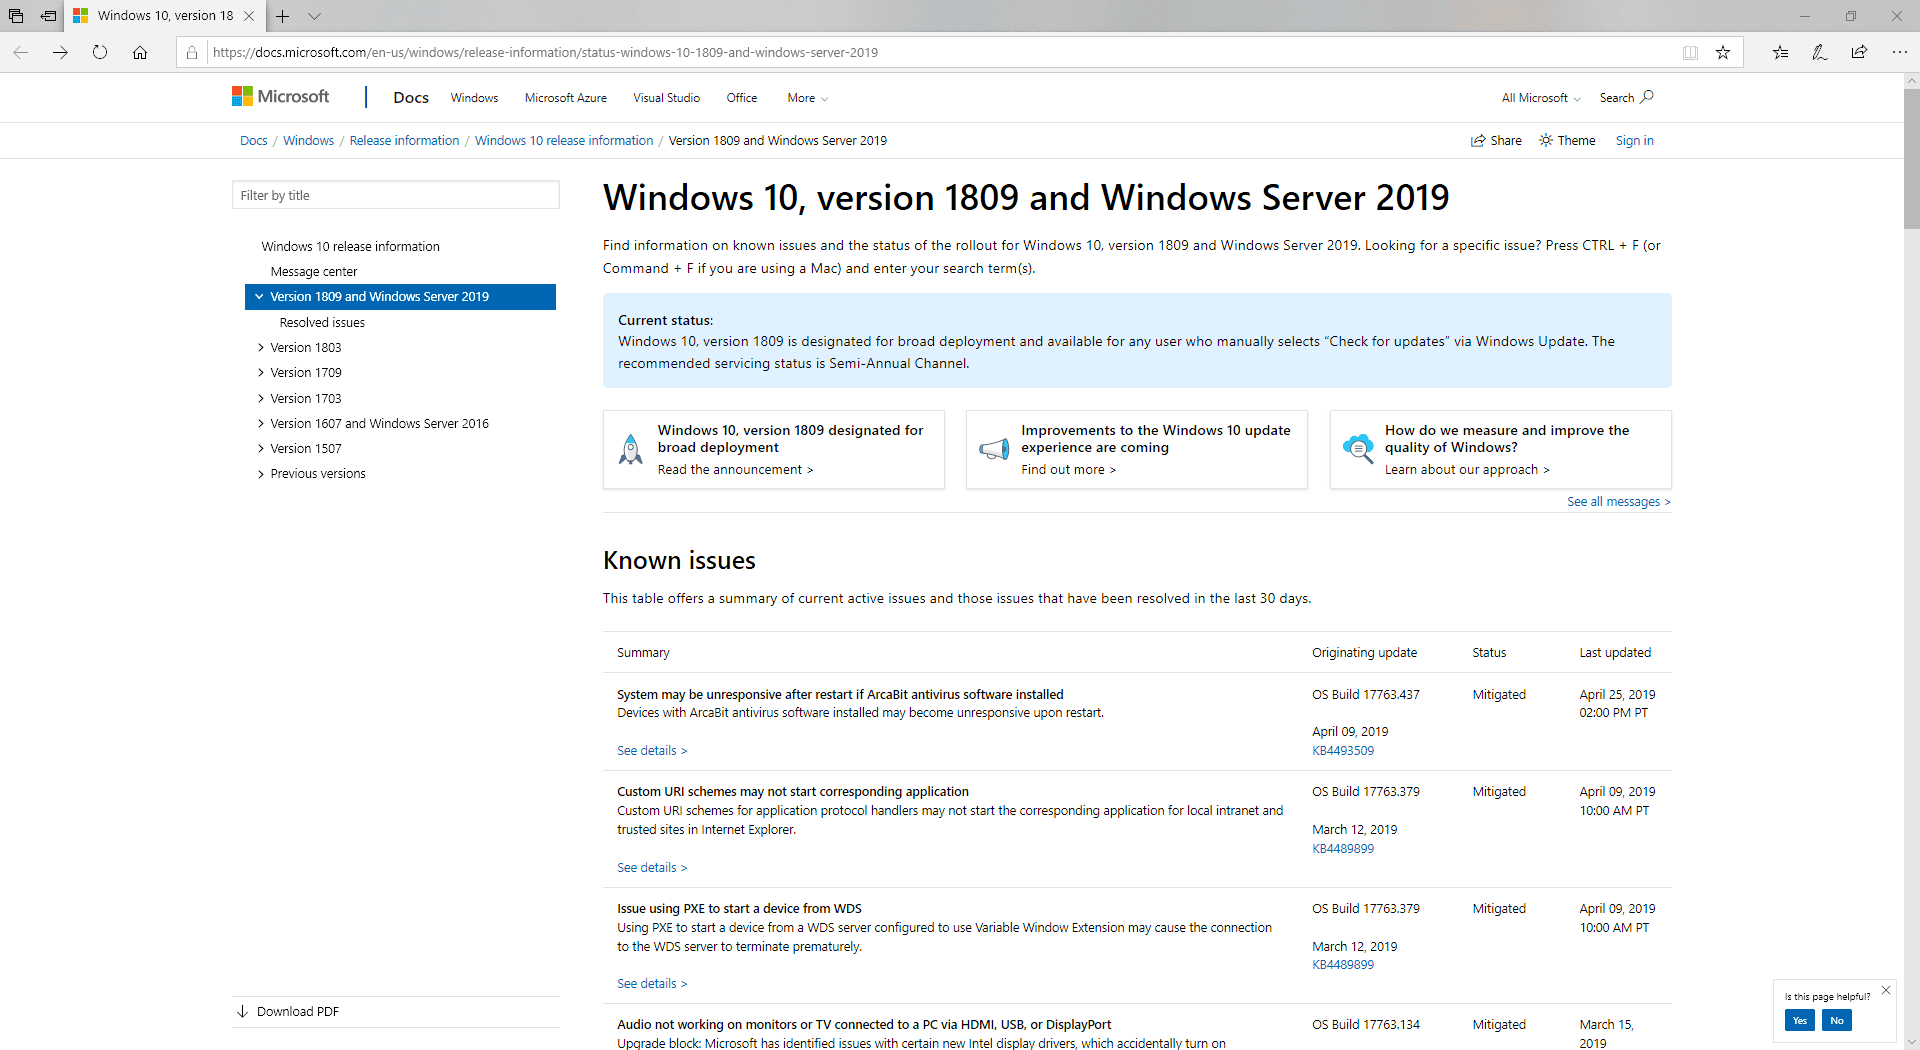The width and height of the screenshot is (1920, 1050).
Task: Open browser settings ellipsis menu
Action: 1899,53
